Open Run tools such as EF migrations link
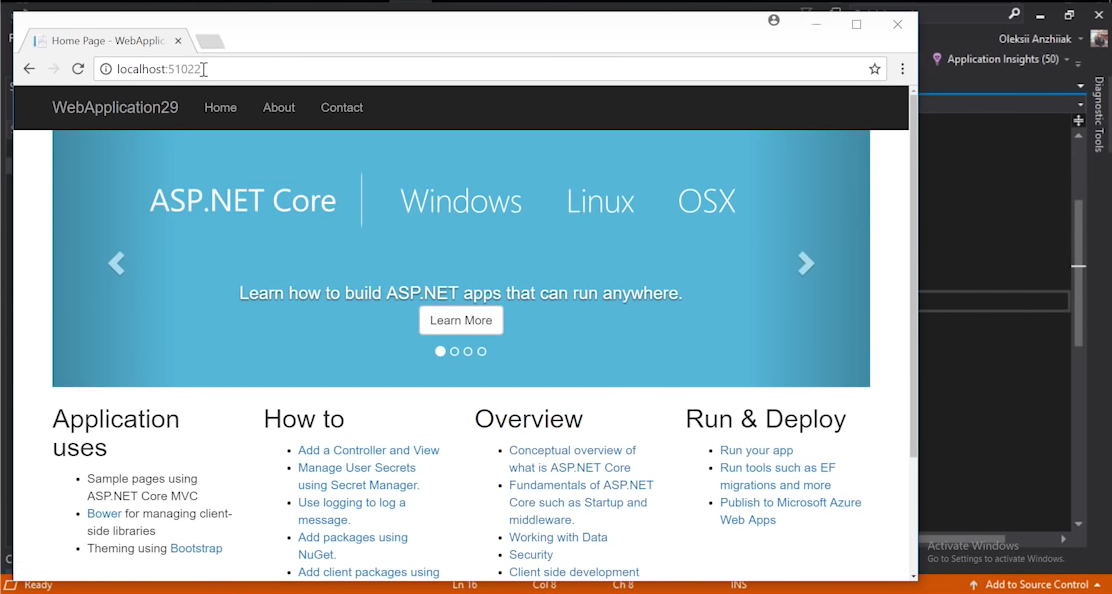This screenshot has height=594, width=1112. click(x=777, y=476)
